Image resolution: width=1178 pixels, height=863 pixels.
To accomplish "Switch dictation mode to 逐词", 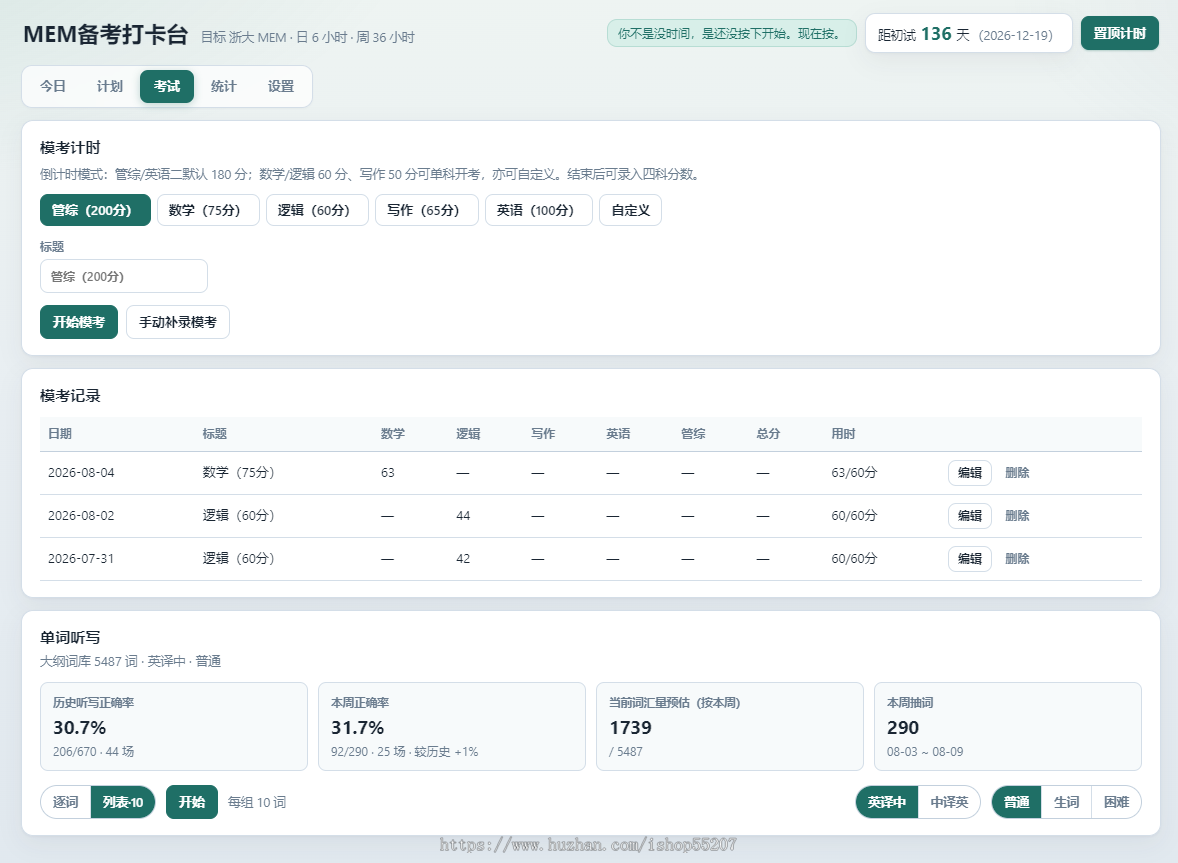I will (x=66, y=802).
